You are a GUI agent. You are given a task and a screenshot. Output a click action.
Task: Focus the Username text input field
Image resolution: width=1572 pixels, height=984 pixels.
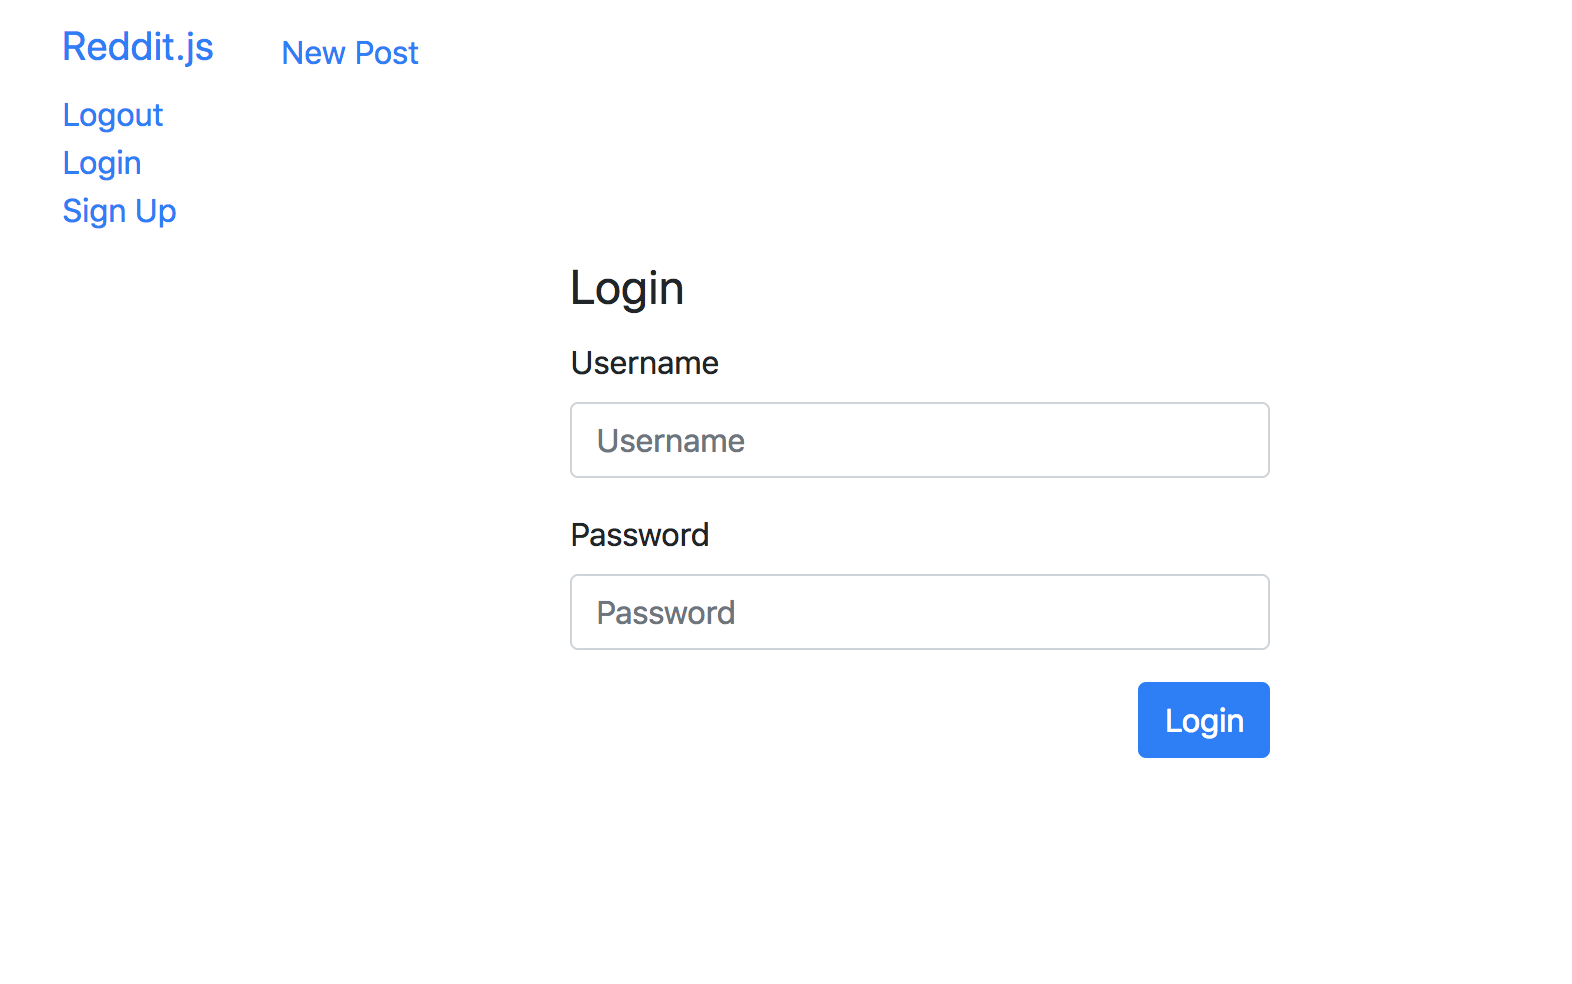919,440
